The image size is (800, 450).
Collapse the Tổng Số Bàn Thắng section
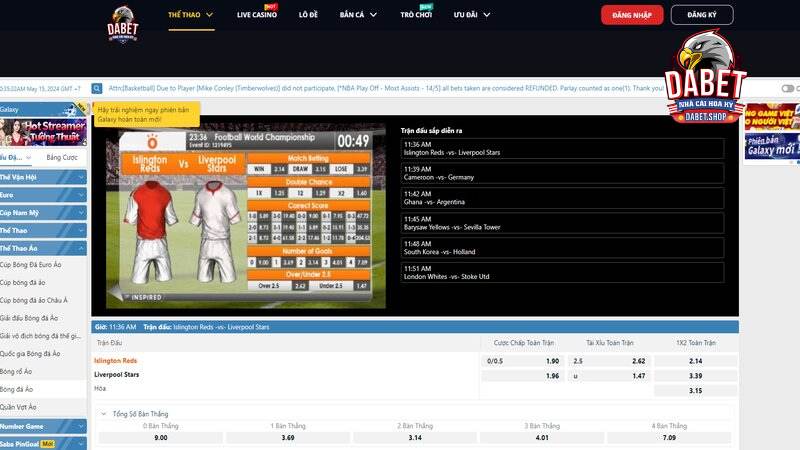102,413
